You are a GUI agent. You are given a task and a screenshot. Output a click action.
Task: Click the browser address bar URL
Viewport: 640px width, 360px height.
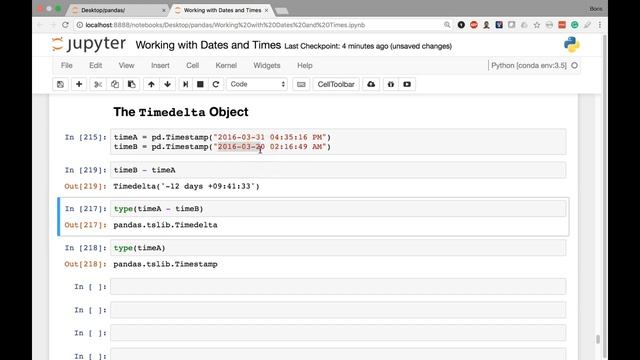point(225,25)
